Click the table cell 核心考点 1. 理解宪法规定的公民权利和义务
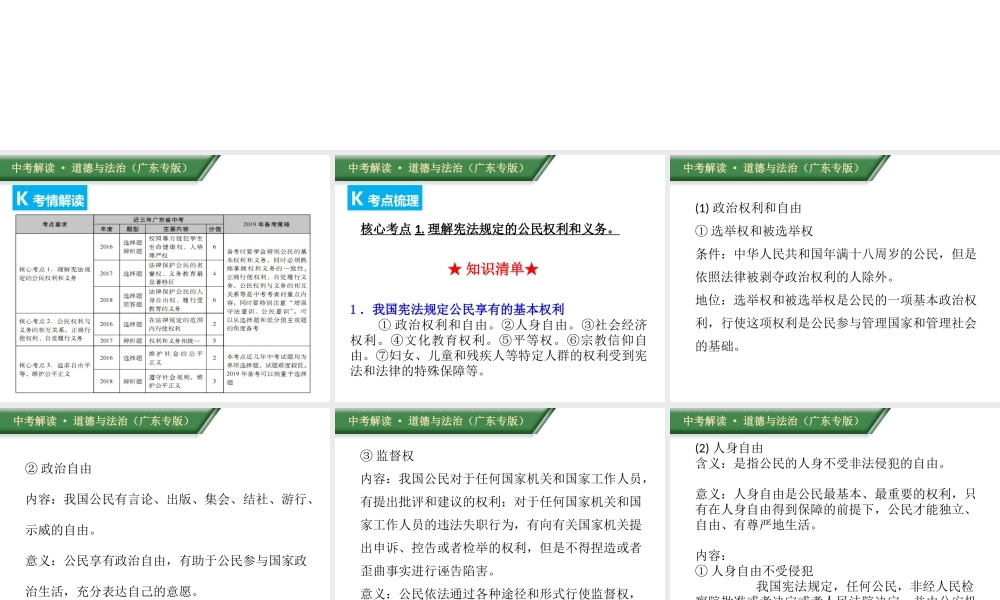The width and height of the screenshot is (1000, 600). pyautogui.click(x=54, y=274)
